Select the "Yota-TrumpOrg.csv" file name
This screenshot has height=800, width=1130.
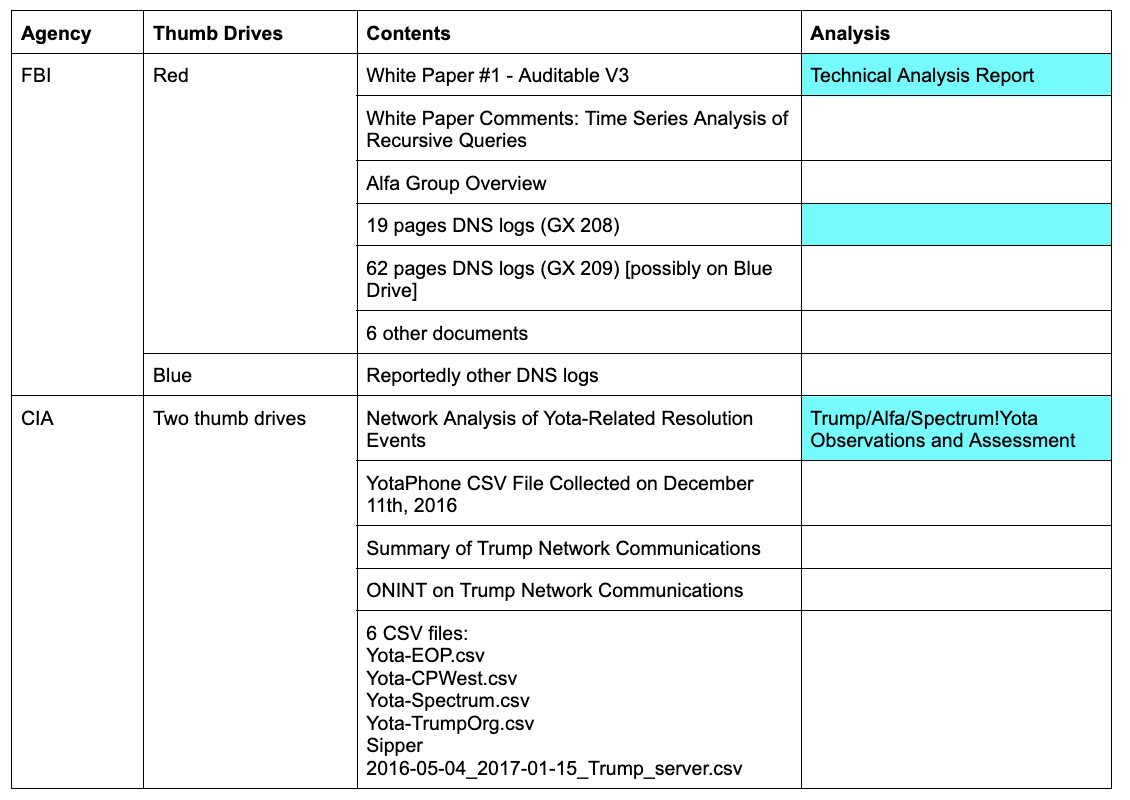[x=450, y=723]
